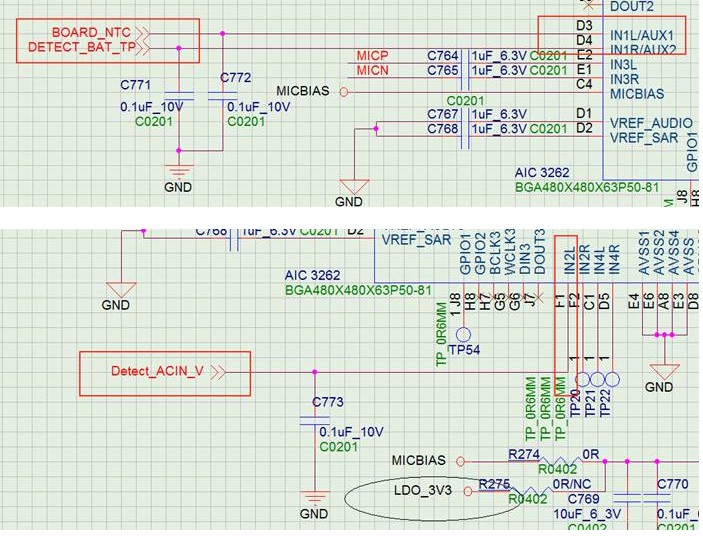Click the MICN net label
This screenshot has width=703, height=542.
point(373,70)
